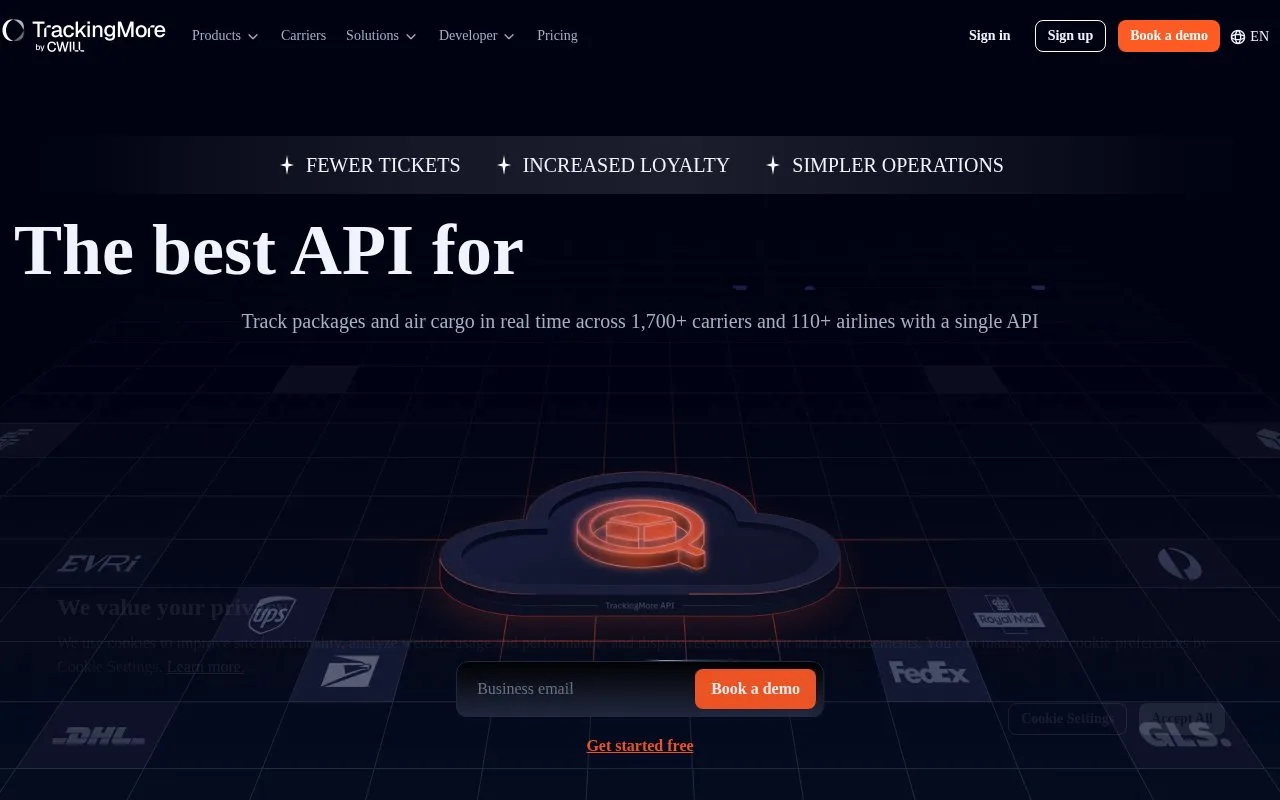
Task: Click Sign in in the header
Action: click(990, 36)
